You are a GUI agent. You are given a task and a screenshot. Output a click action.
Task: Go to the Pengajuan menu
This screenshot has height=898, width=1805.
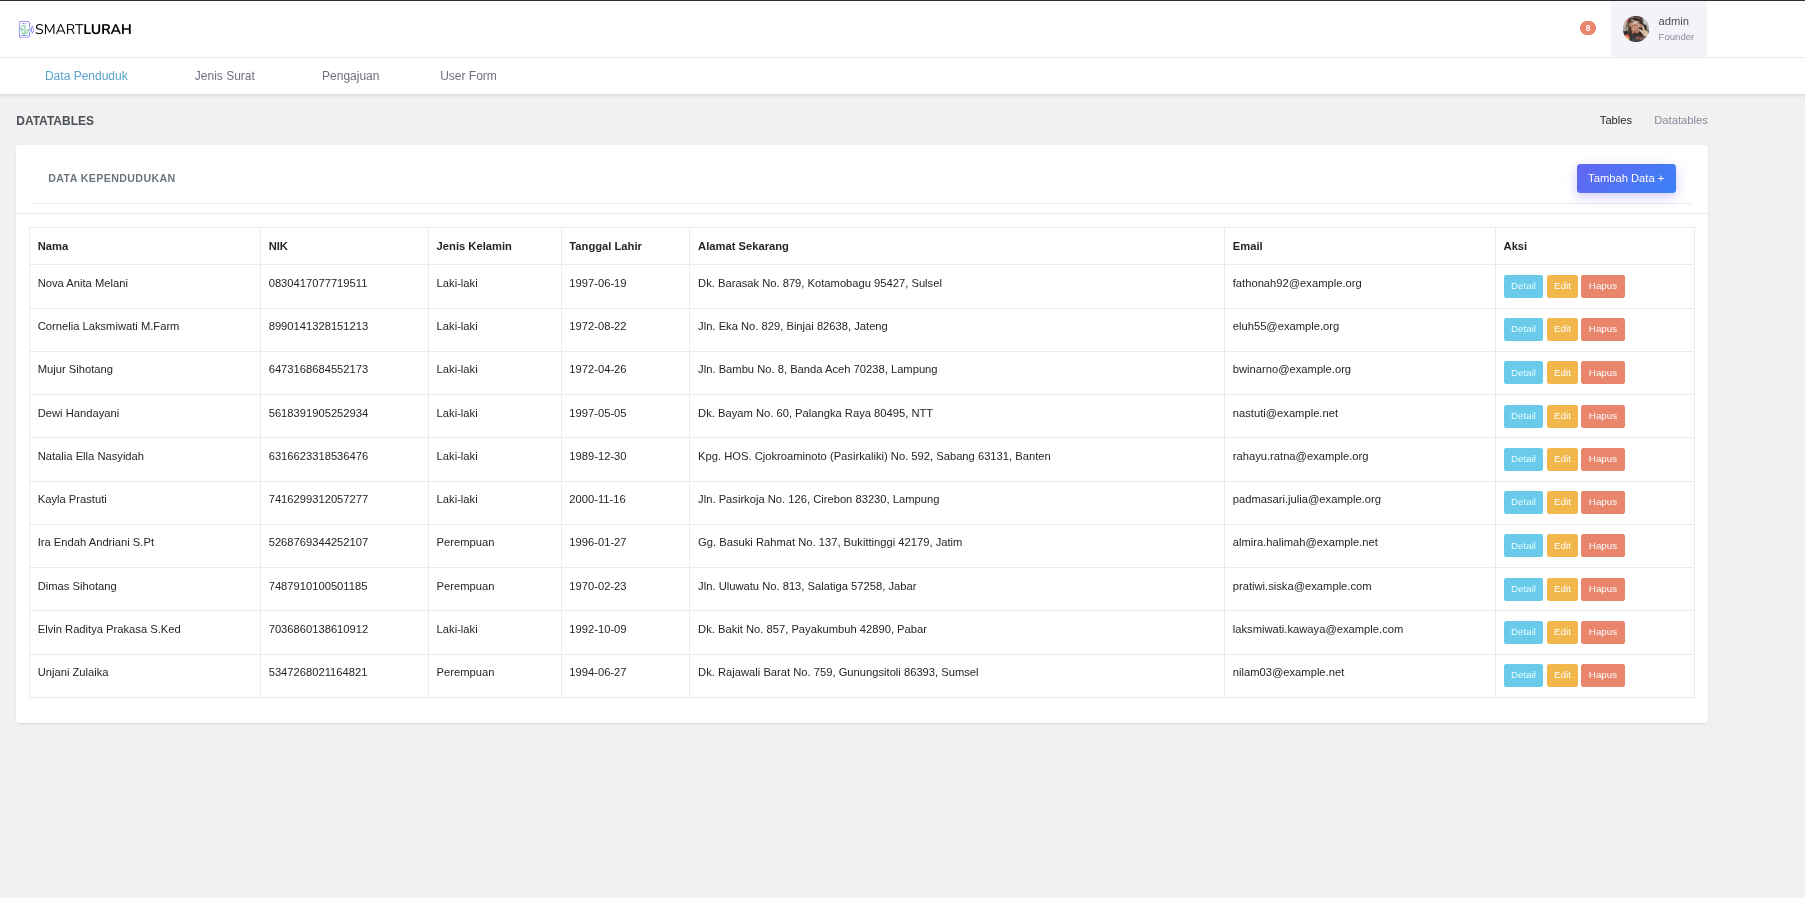(x=350, y=76)
